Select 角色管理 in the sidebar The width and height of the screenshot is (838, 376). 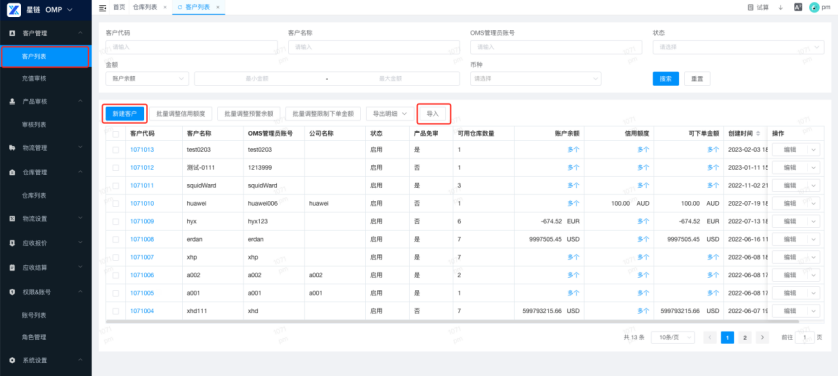point(34,338)
